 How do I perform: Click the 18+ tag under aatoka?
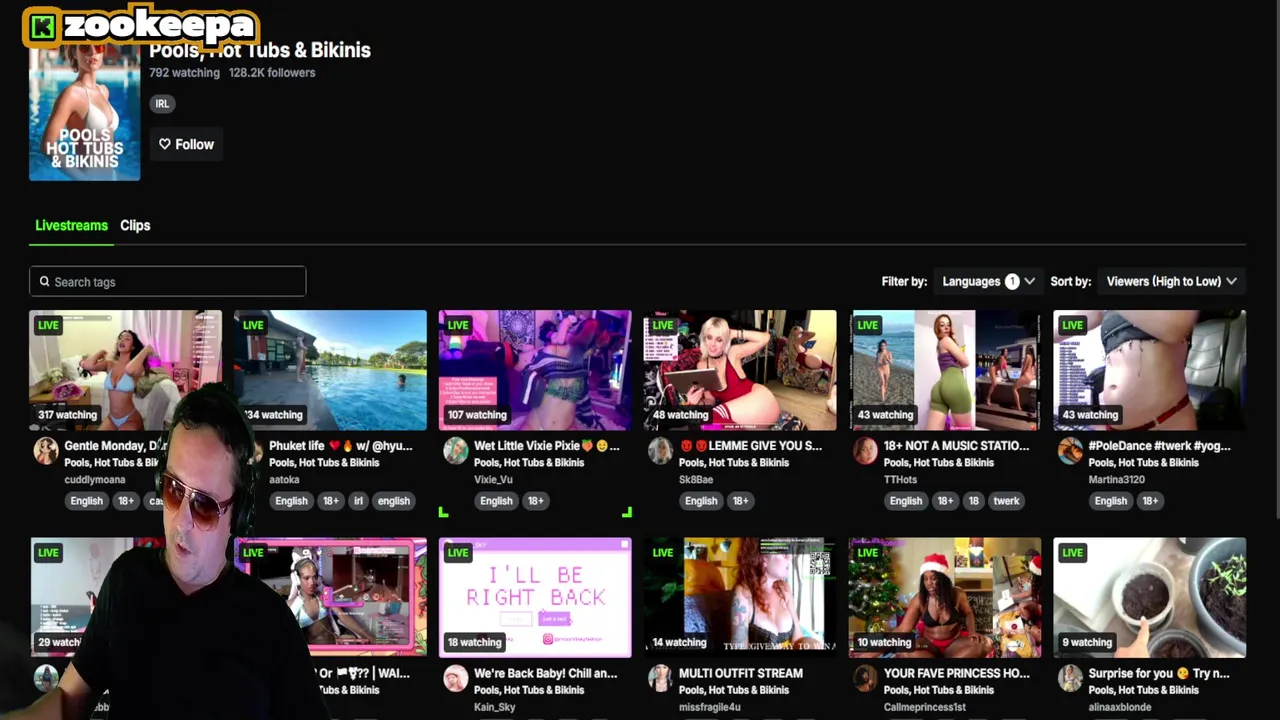pyautogui.click(x=330, y=501)
